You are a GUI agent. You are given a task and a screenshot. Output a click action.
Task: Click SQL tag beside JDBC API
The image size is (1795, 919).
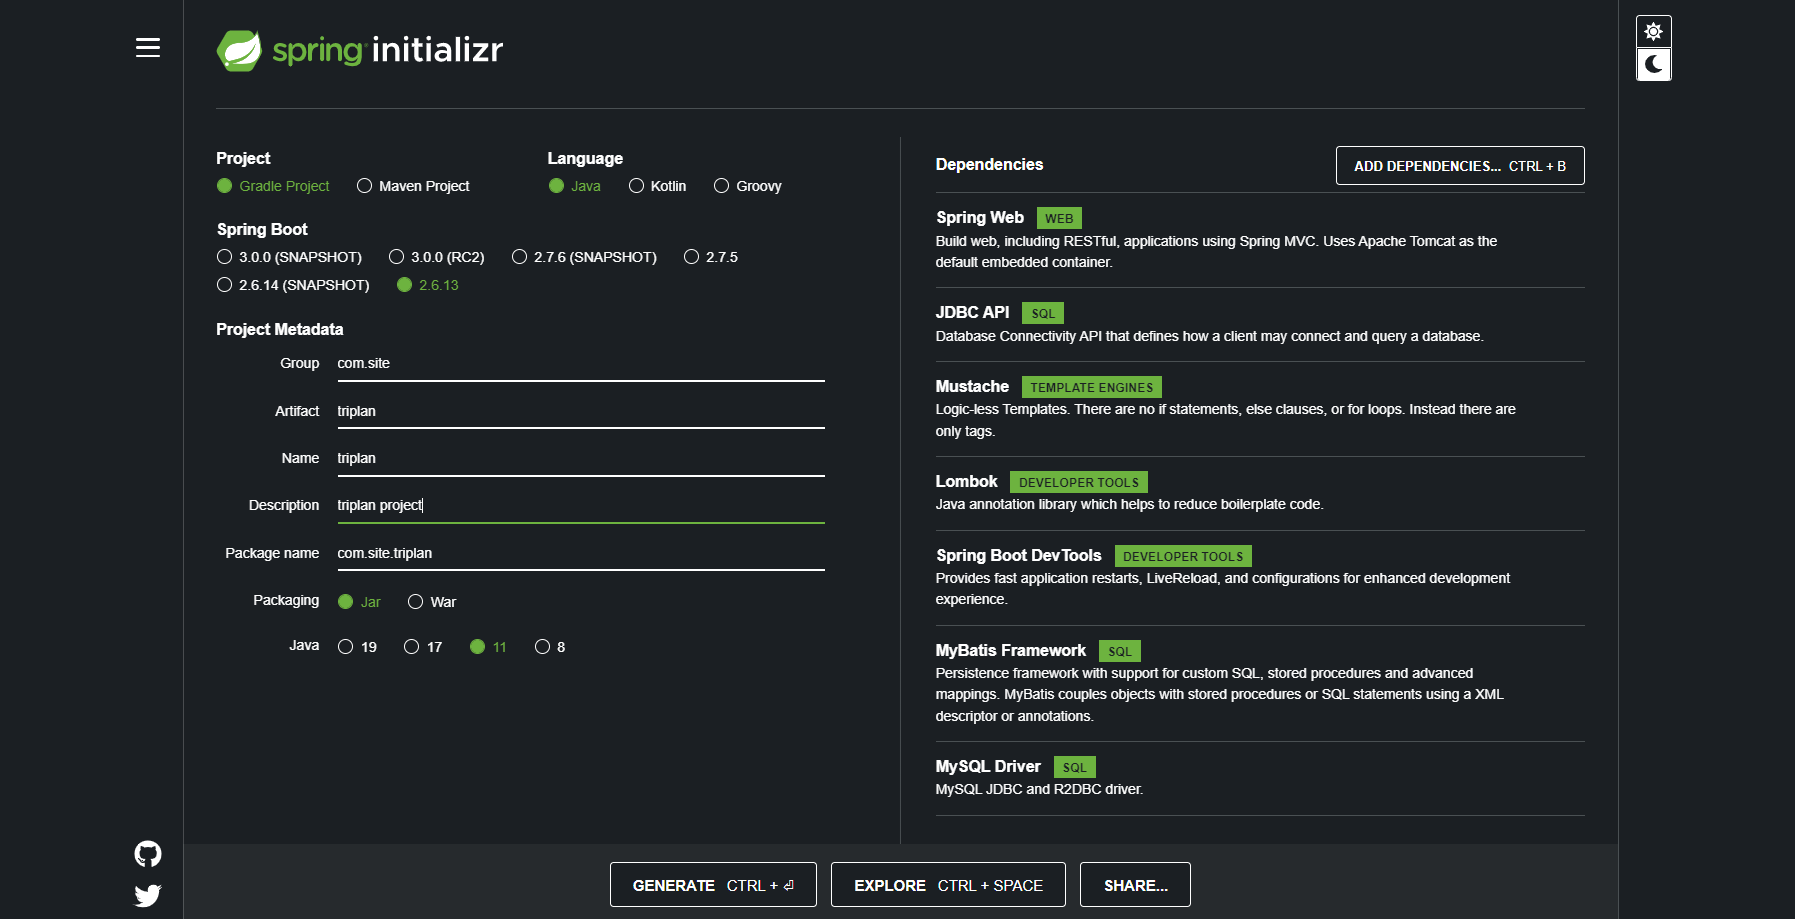click(1043, 313)
